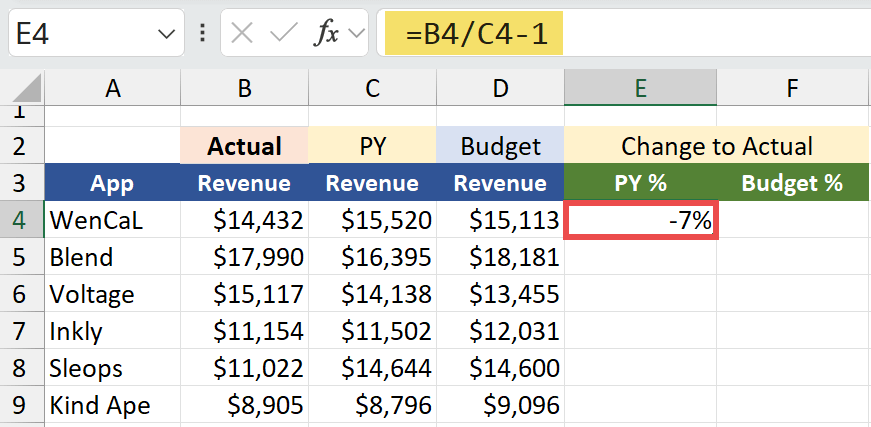Select the Kind Ape budget cell $9,096

(500, 405)
